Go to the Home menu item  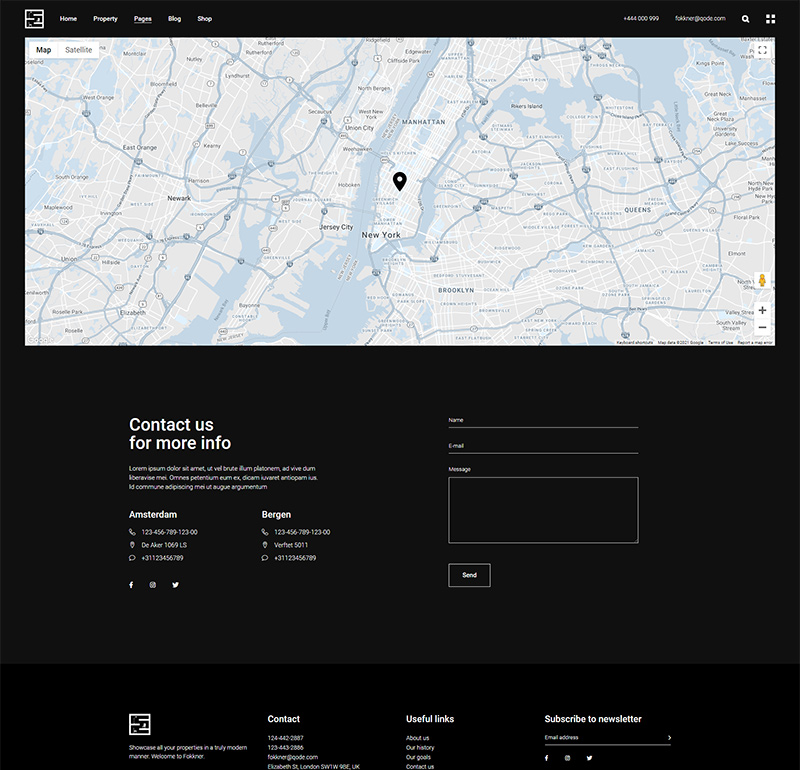click(x=68, y=19)
